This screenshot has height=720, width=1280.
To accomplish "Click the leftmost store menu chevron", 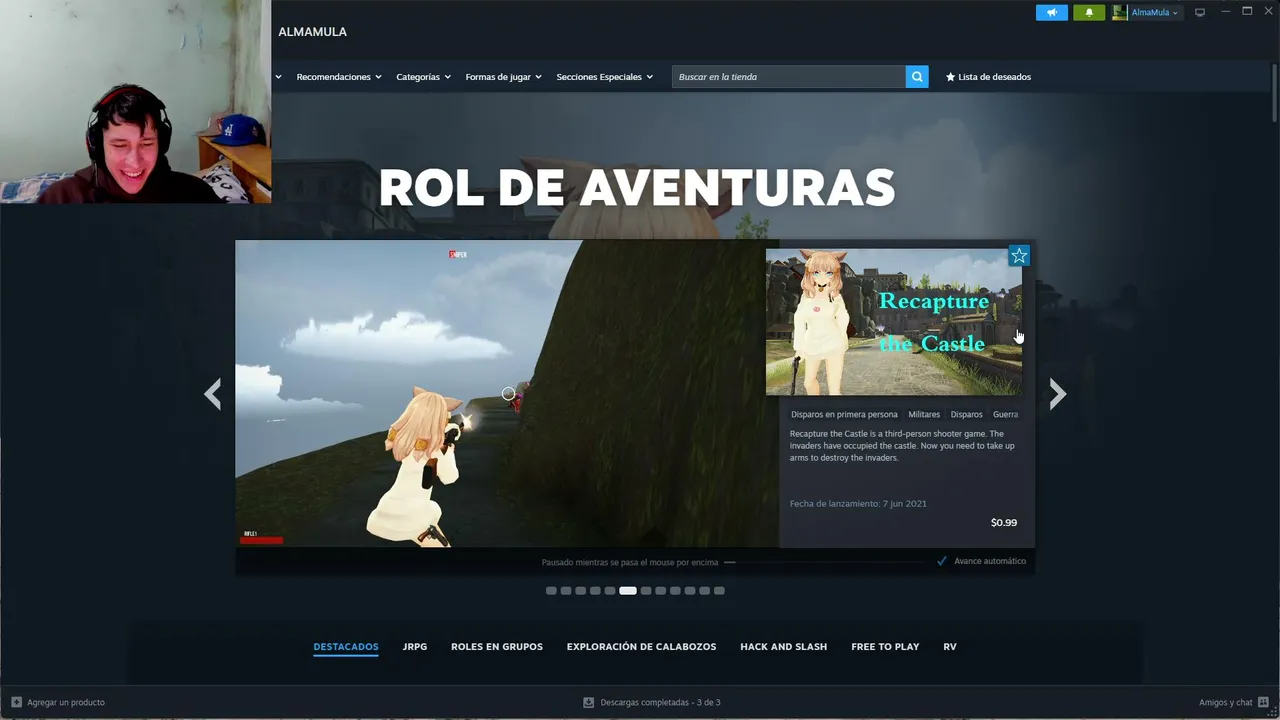I will [x=278, y=77].
